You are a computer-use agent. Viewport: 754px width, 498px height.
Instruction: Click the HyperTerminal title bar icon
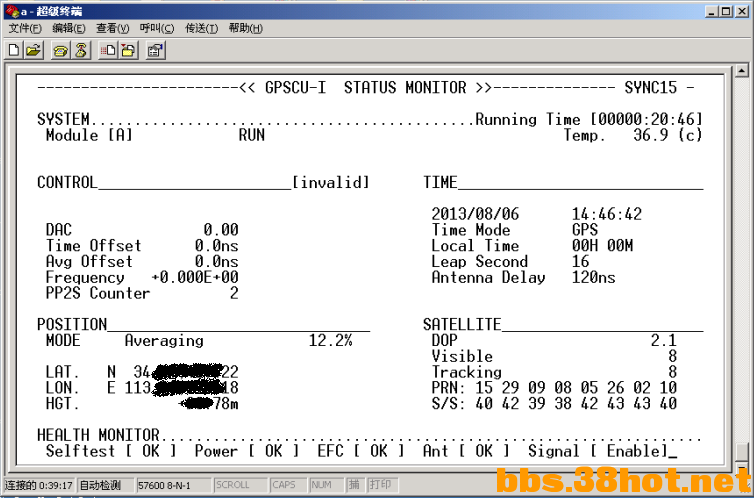(12, 11)
